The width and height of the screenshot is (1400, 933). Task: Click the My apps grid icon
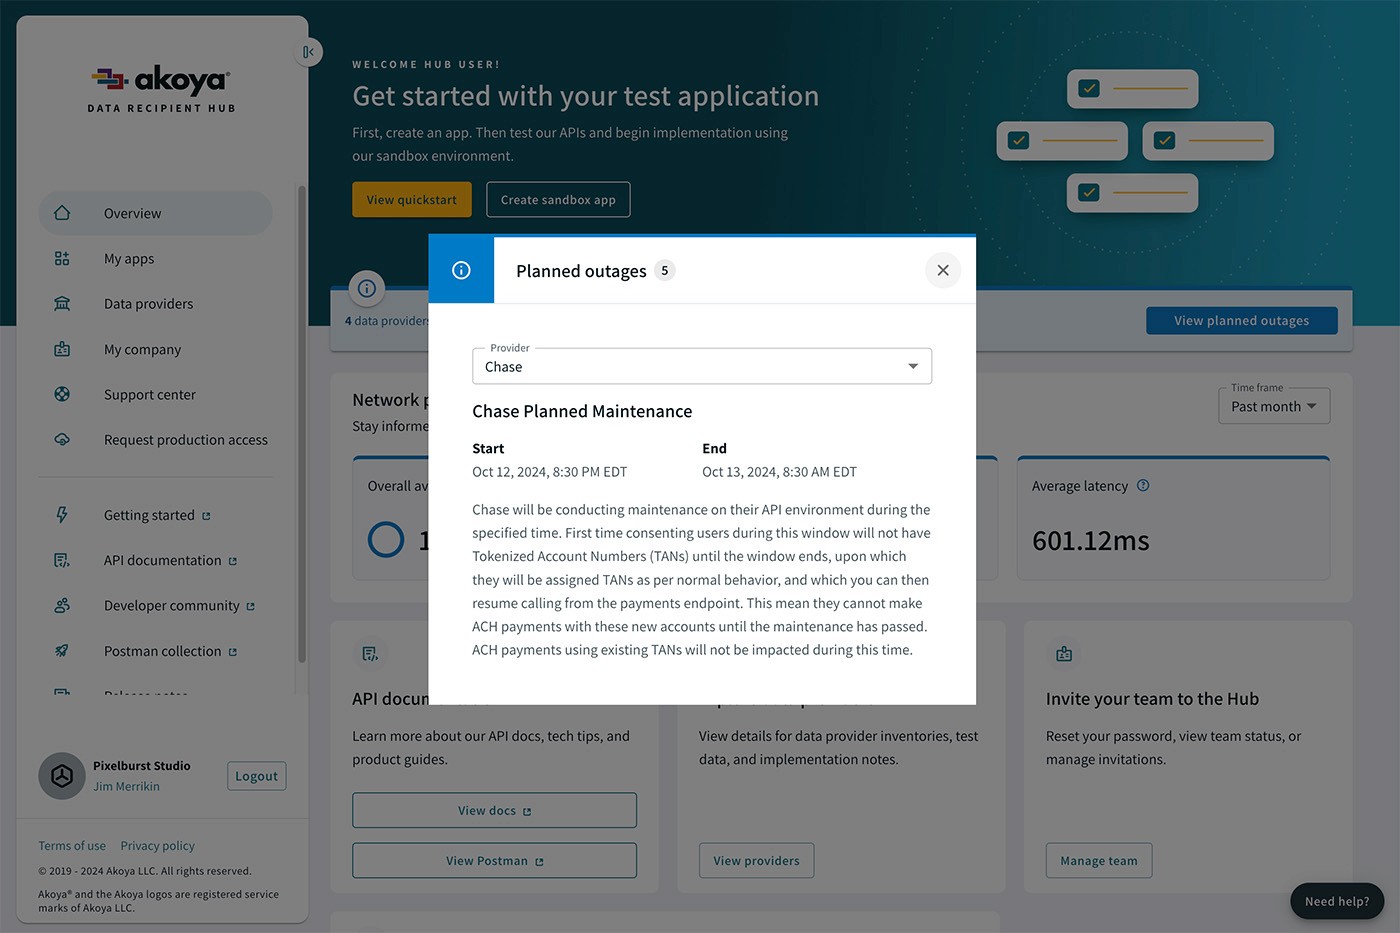point(62,258)
